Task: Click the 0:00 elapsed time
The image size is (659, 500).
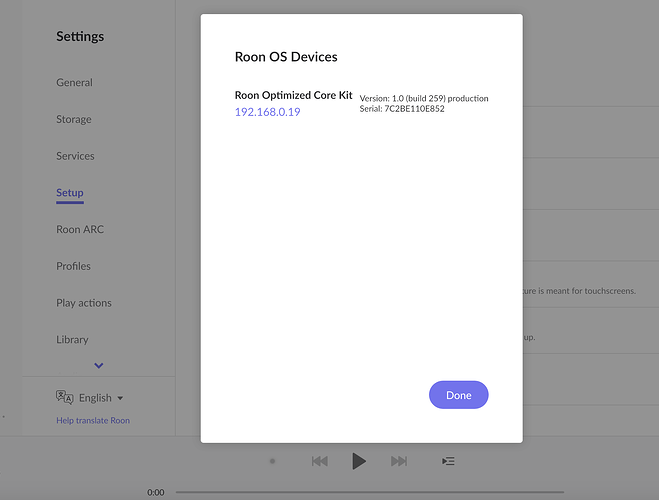Action: point(156,492)
